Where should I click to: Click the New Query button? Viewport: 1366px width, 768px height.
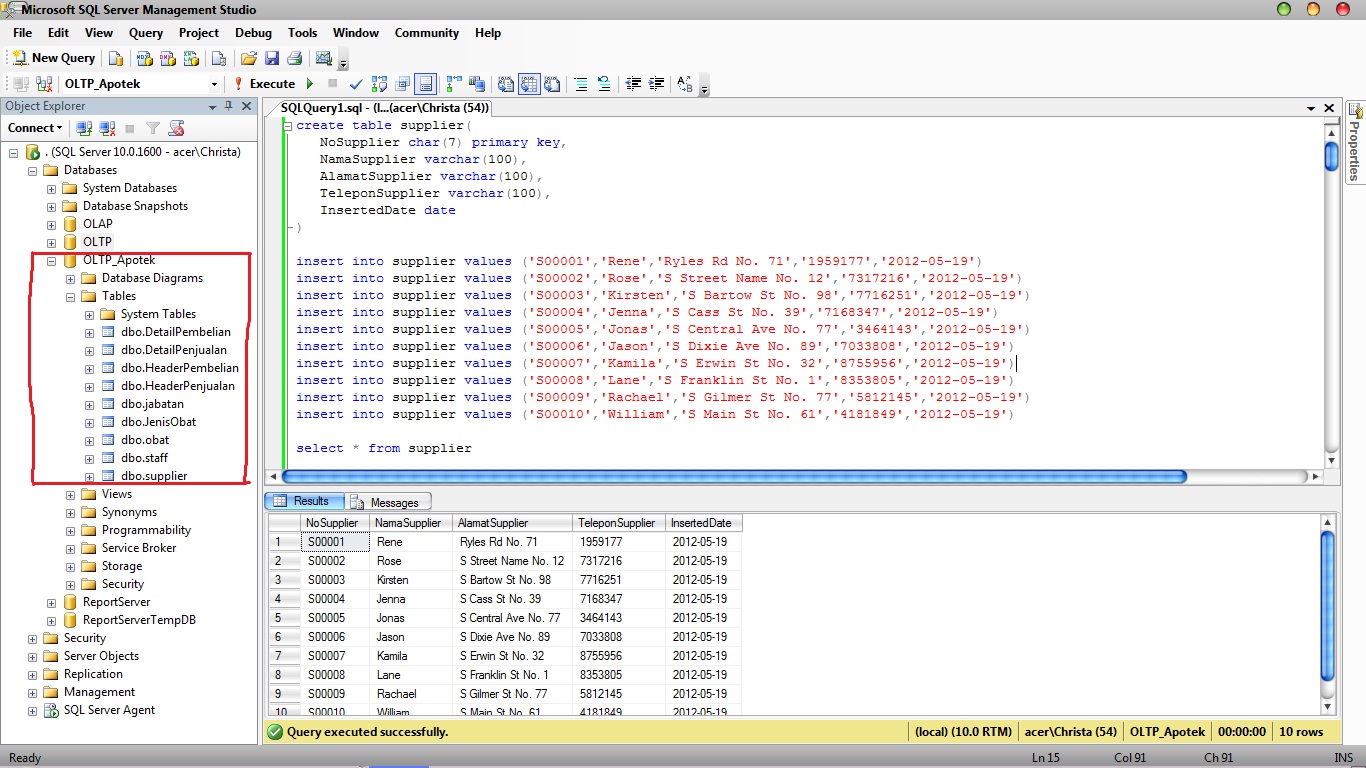54,58
